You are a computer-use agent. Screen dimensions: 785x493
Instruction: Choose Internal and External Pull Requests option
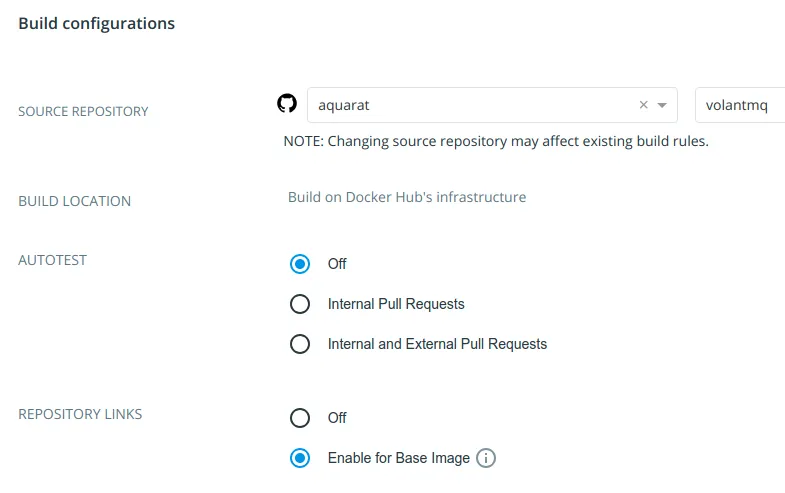point(300,344)
